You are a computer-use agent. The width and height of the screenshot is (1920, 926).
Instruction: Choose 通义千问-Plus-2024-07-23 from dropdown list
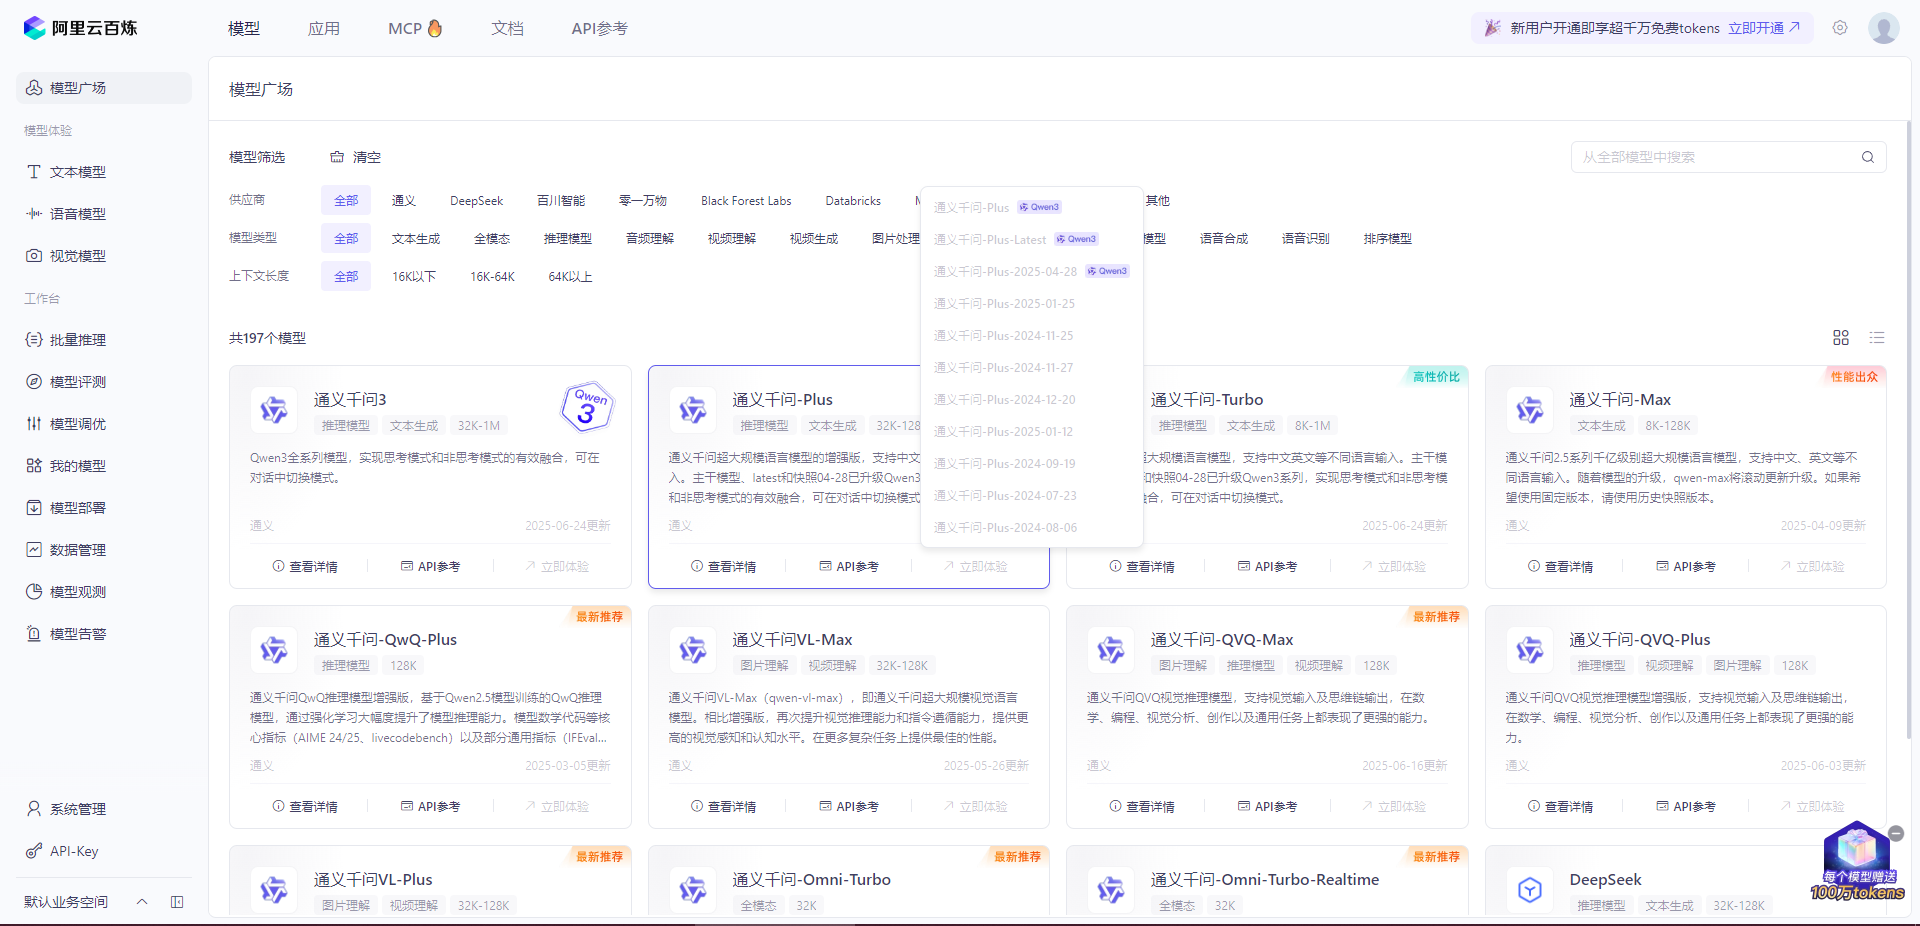(x=1032, y=496)
